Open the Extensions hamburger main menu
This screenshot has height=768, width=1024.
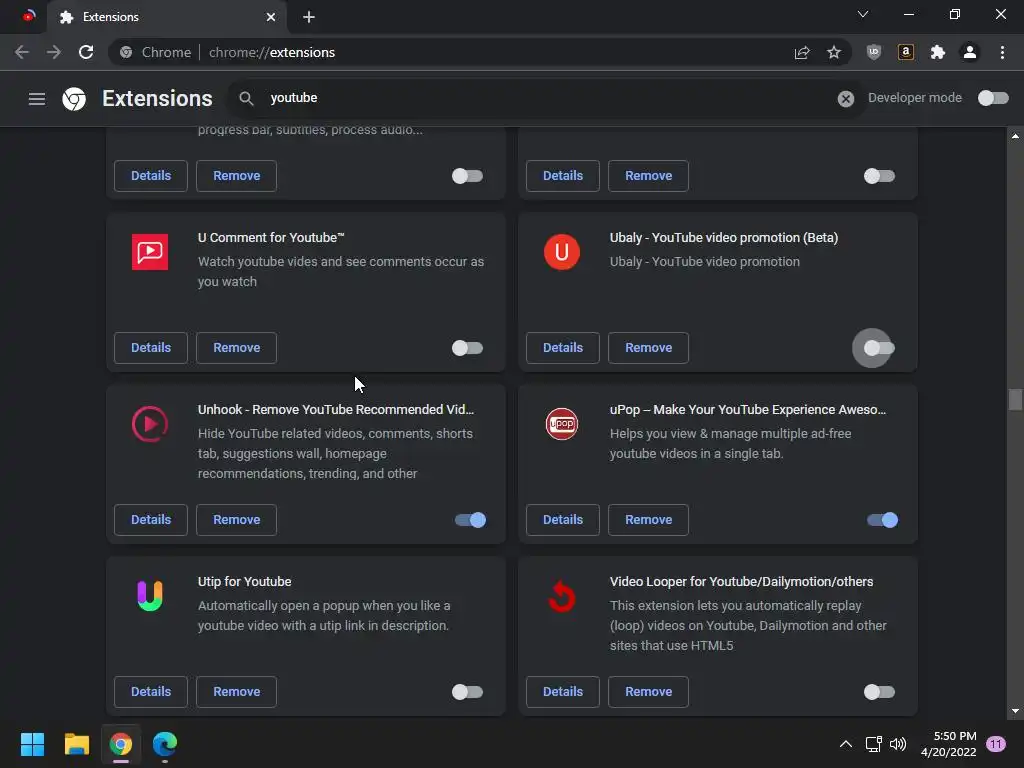[x=37, y=99]
